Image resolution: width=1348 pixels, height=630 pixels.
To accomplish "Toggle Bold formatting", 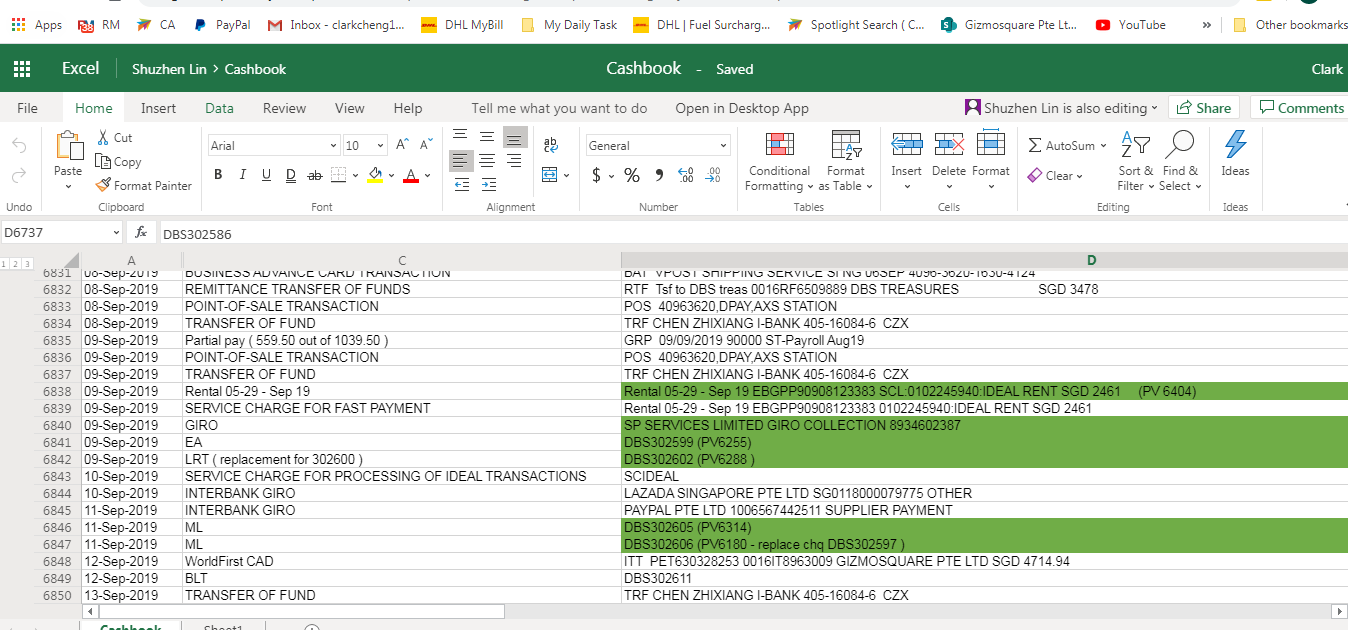I will pyautogui.click(x=218, y=175).
